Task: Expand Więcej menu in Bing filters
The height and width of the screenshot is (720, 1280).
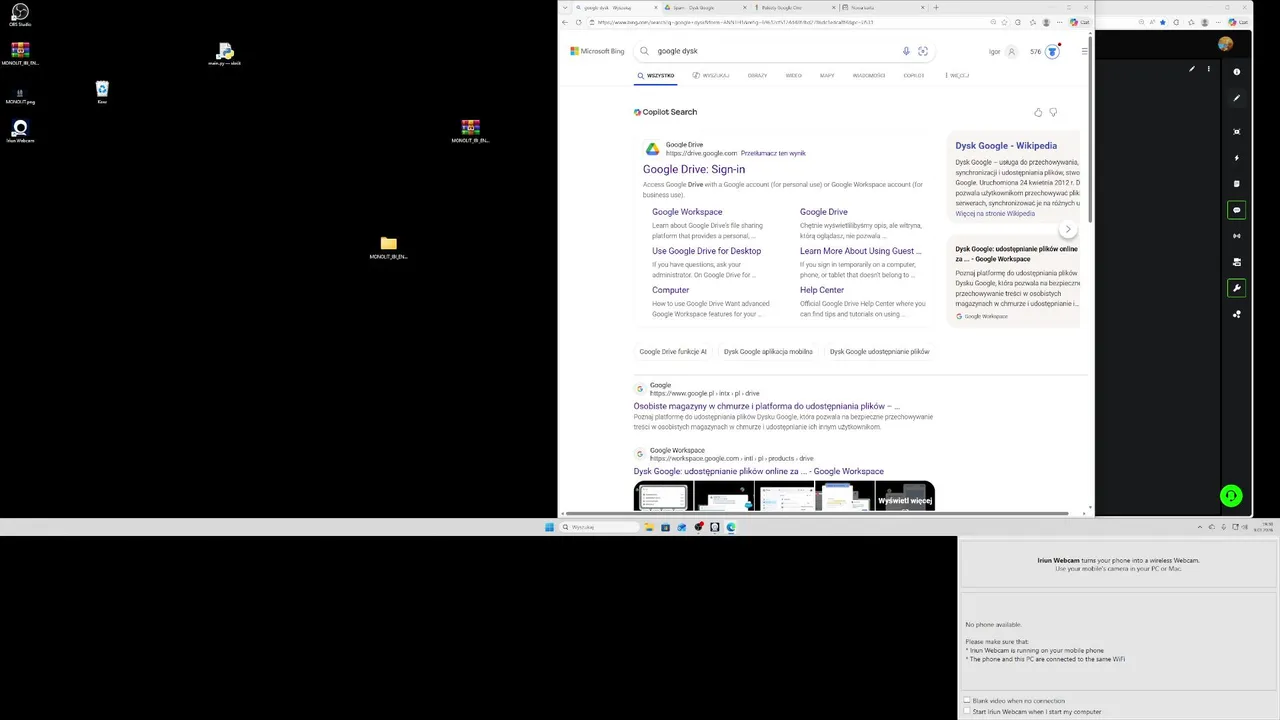Action: point(957,75)
